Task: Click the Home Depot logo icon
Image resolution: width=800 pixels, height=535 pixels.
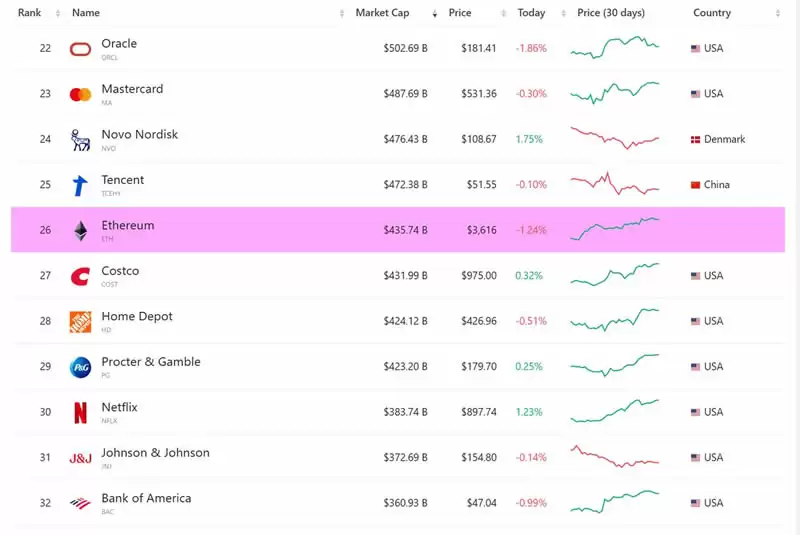Action: coord(80,322)
